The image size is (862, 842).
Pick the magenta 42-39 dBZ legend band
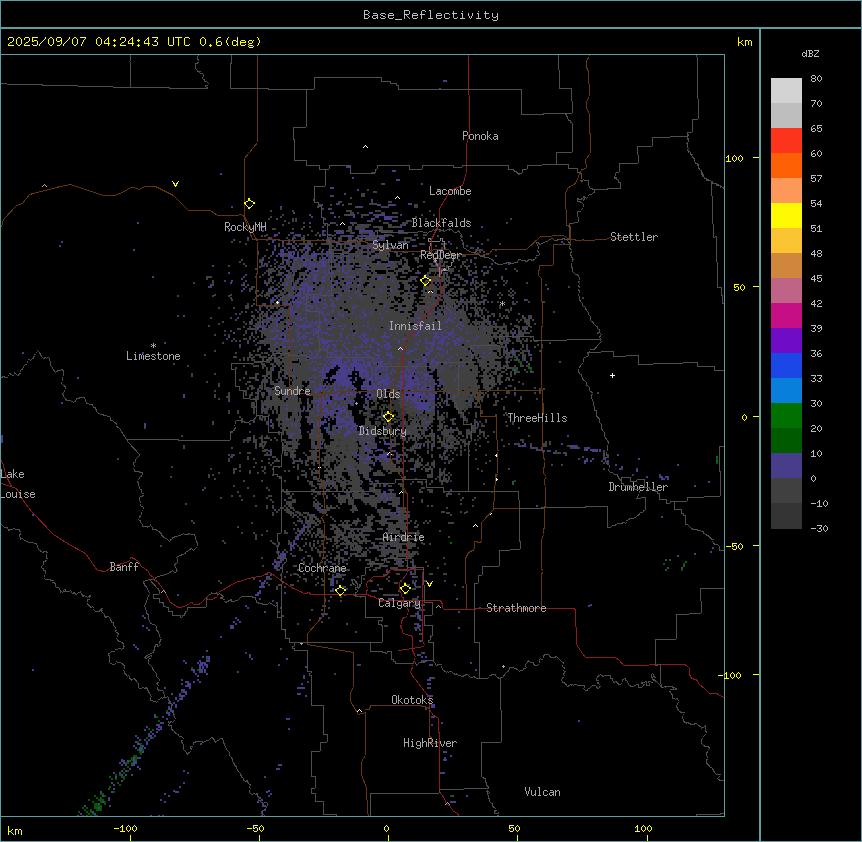(786, 315)
